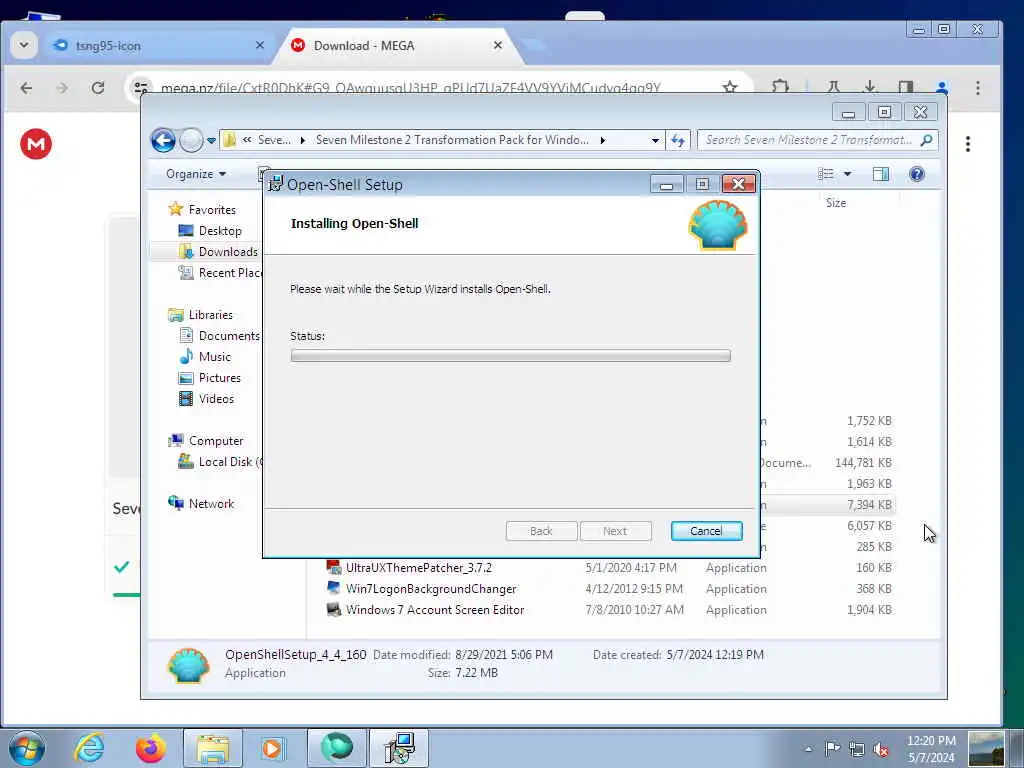The image size is (1024, 768).
Task: Bookmark page with the star icon
Action: [x=729, y=88]
